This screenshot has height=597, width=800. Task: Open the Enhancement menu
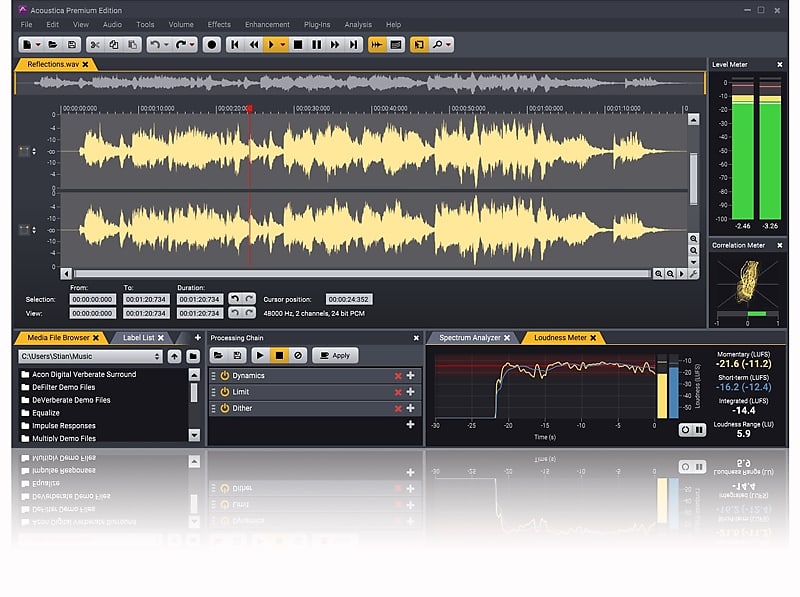(x=267, y=24)
